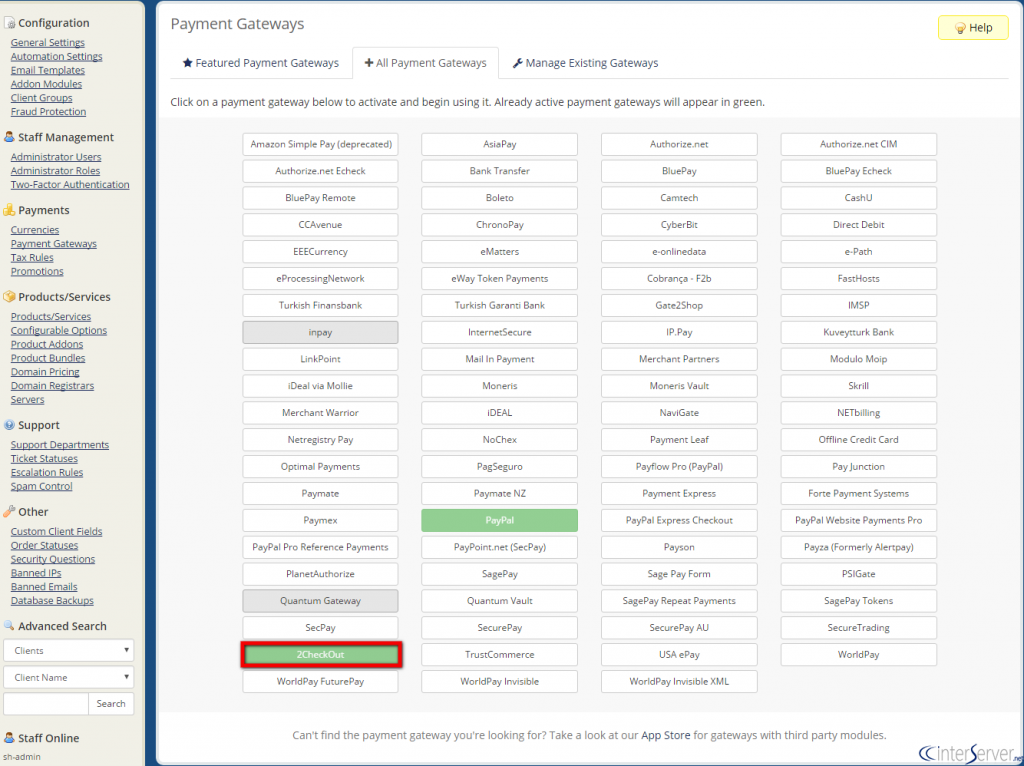The image size is (1024, 766).
Task: Open Support Departments link
Action: (59, 445)
